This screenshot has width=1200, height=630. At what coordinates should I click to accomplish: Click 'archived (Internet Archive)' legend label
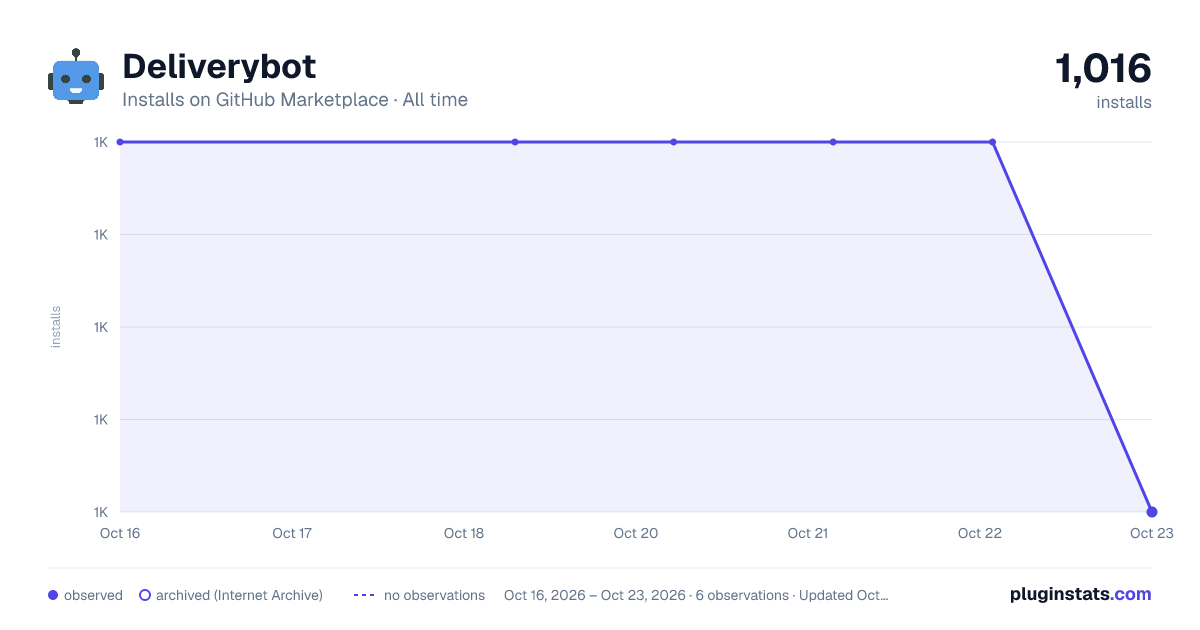pos(239,595)
